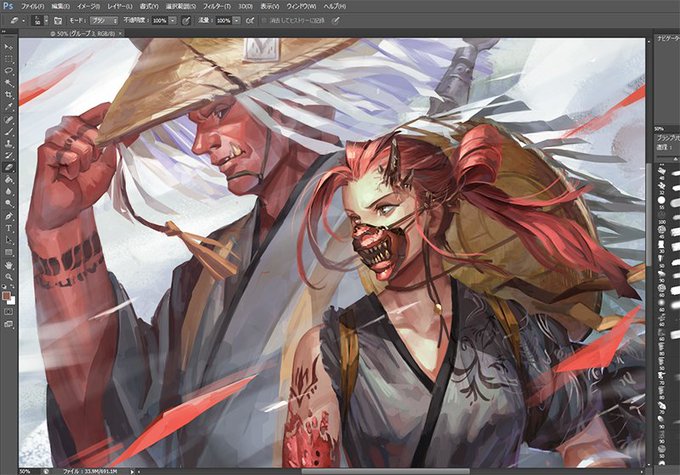680x475 pixels.
Task: Select the Eyedropper tool
Action: tap(8, 107)
